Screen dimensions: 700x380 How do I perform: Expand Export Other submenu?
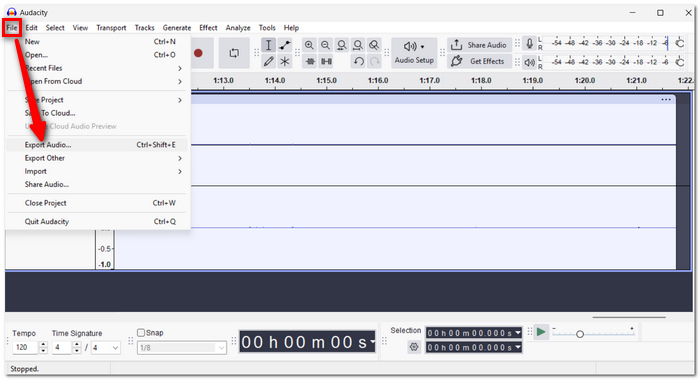[x=97, y=158]
